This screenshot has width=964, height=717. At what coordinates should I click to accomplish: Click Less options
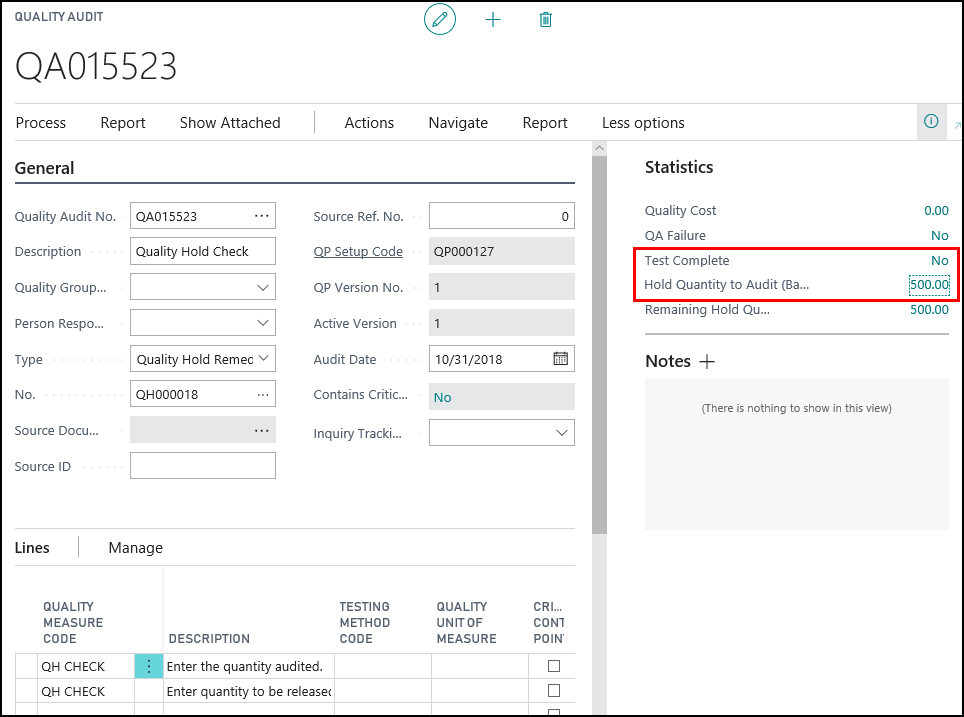click(x=643, y=123)
